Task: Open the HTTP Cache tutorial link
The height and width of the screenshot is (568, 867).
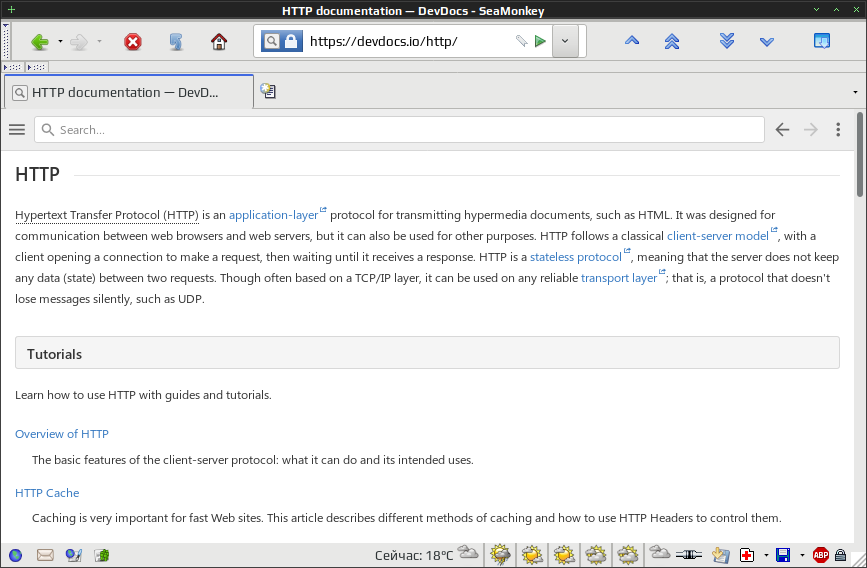Action: pyautogui.click(x=47, y=493)
